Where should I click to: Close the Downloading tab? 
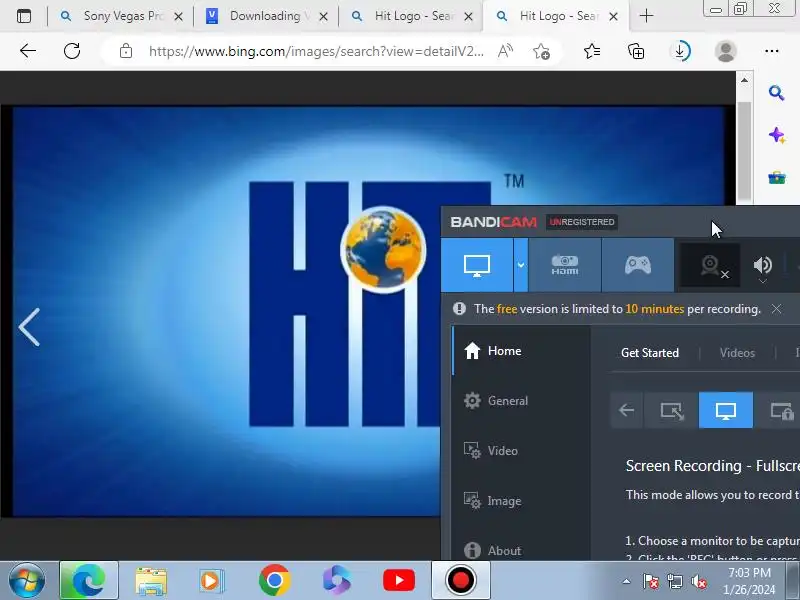click(x=323, y=17)
